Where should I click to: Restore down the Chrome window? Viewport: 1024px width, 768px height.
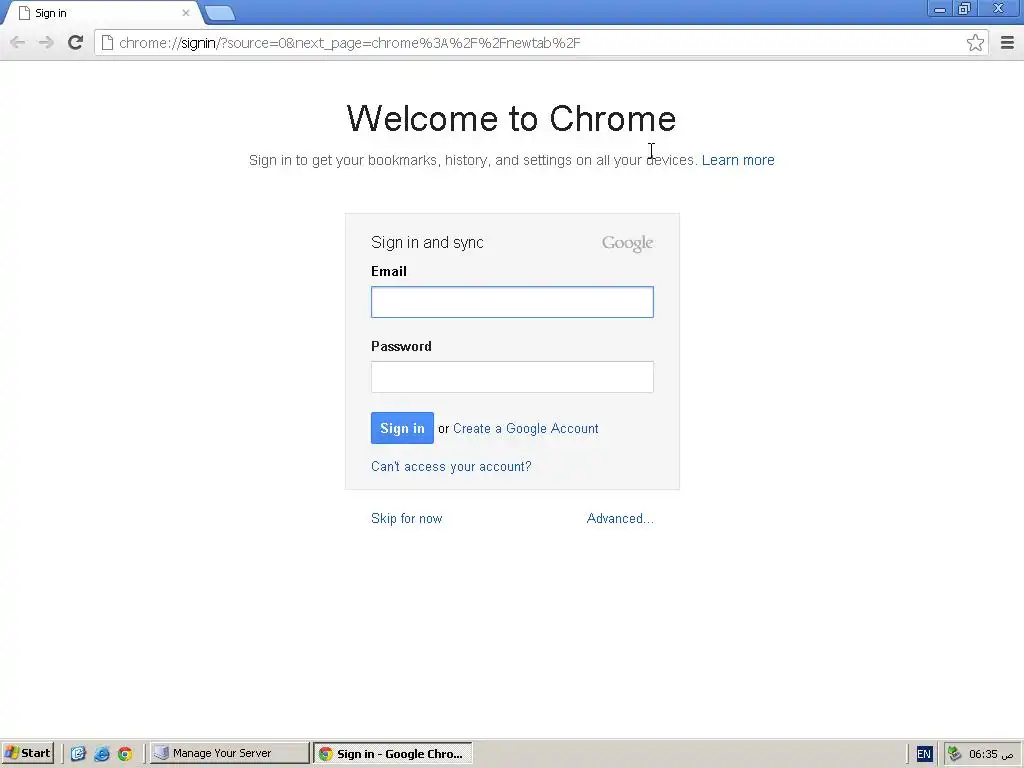[964, 9]
